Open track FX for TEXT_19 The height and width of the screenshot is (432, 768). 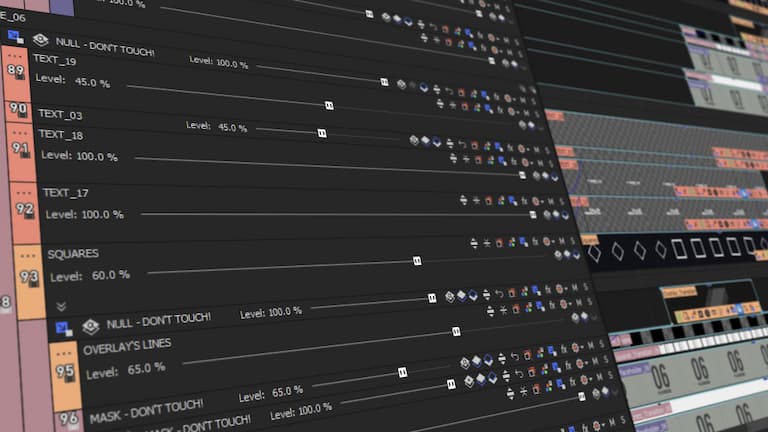(x=500, y=110)
